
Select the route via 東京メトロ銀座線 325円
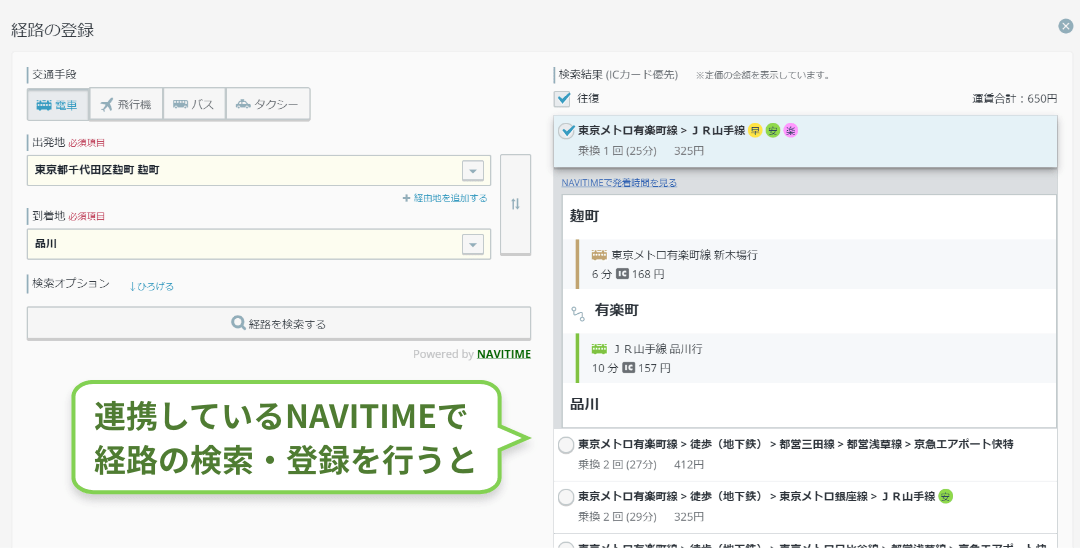pos(805,507)
